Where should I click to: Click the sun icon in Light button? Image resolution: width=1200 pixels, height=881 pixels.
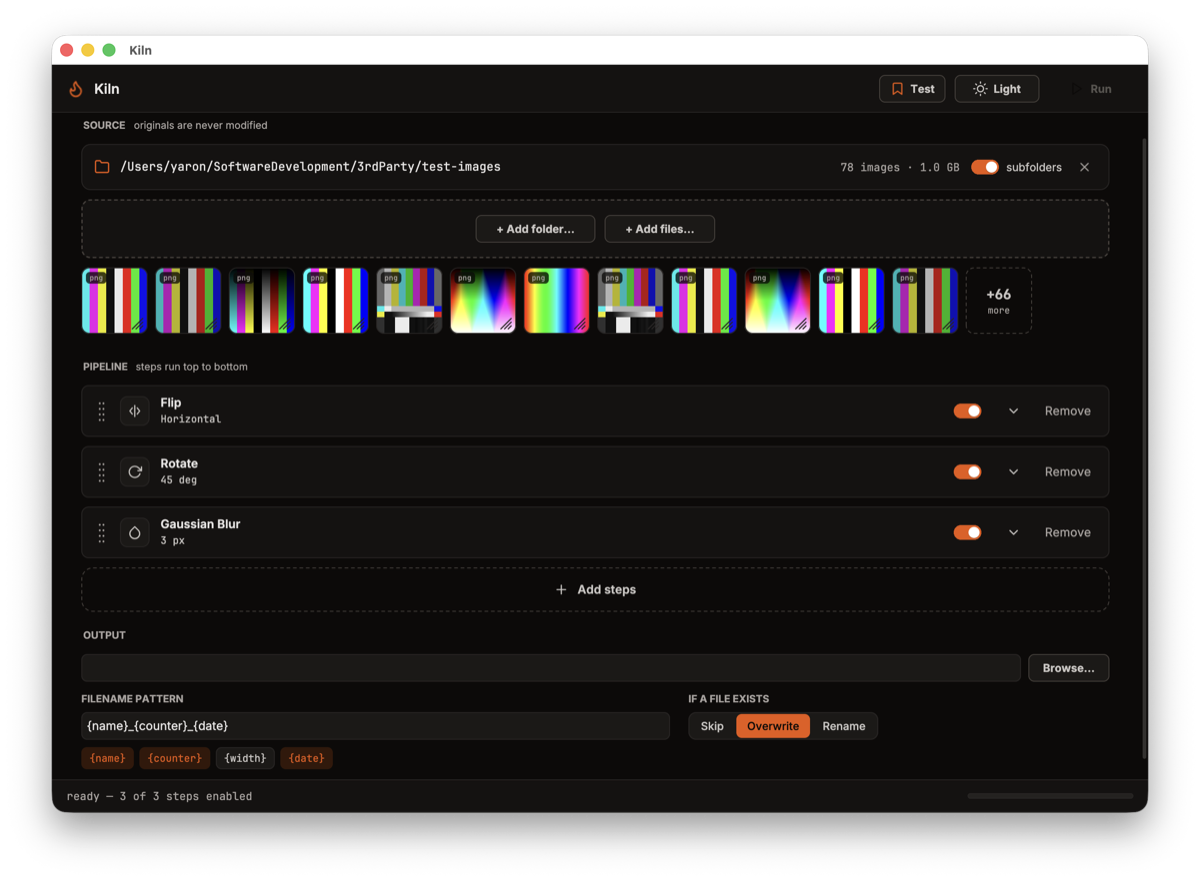tap(980, 89)
